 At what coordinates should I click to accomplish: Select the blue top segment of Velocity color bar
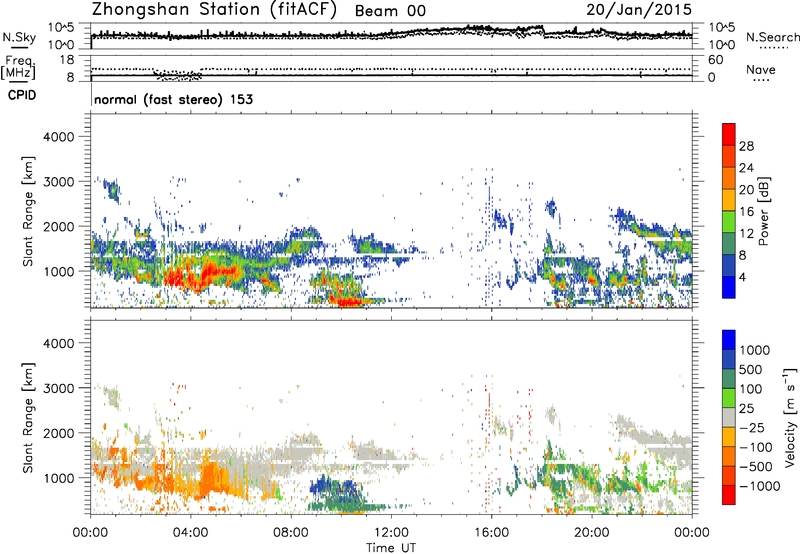729,340
